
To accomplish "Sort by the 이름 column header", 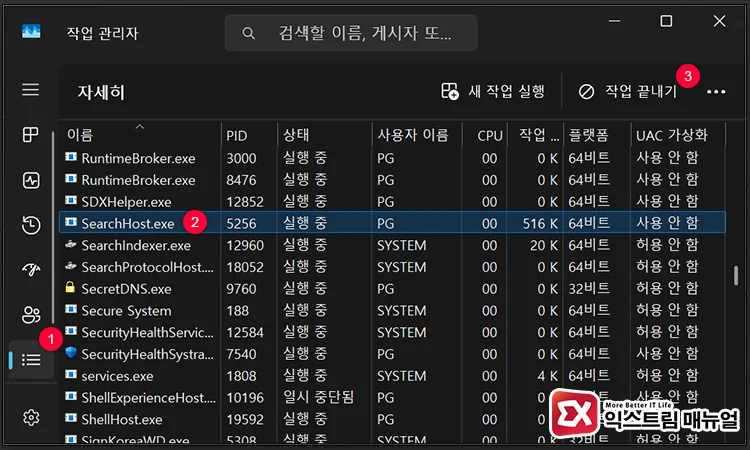I will coord(142,135).
